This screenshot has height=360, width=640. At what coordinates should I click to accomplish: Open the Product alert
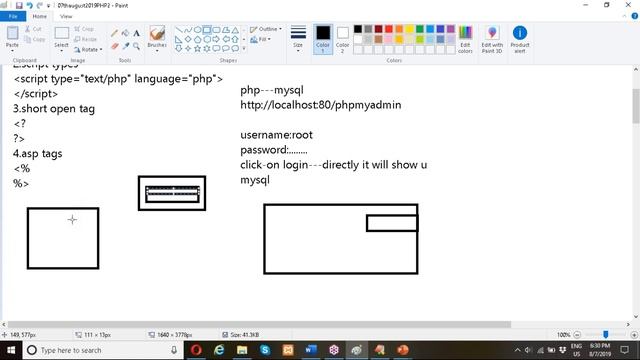[520, 39]
